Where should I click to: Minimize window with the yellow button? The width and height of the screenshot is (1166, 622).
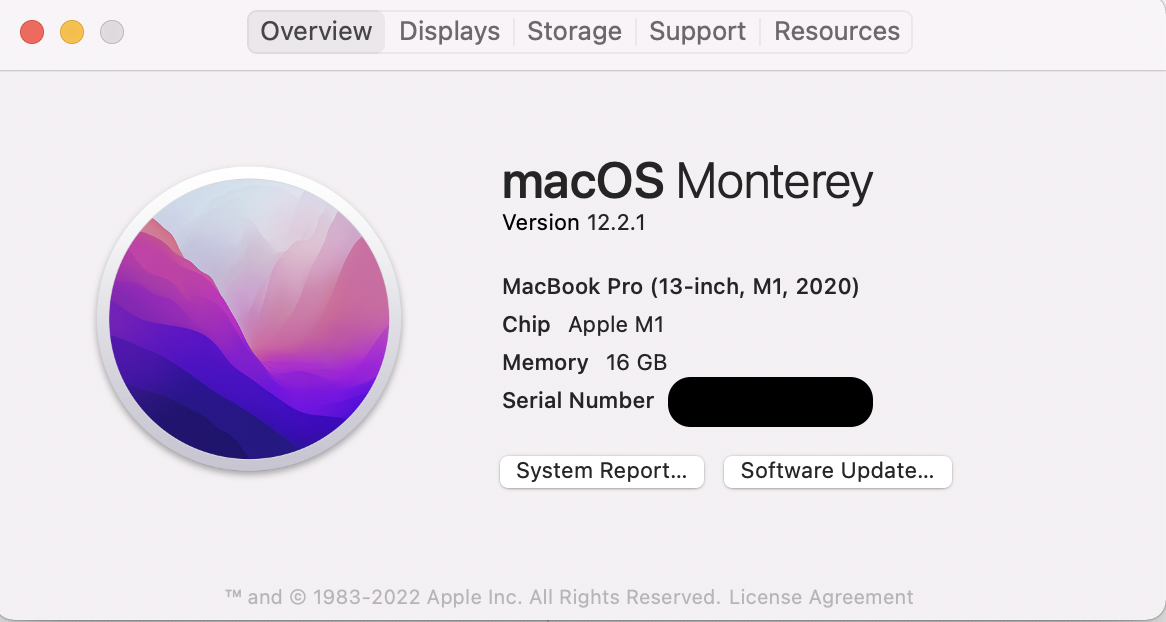click(x=72, y=32)
